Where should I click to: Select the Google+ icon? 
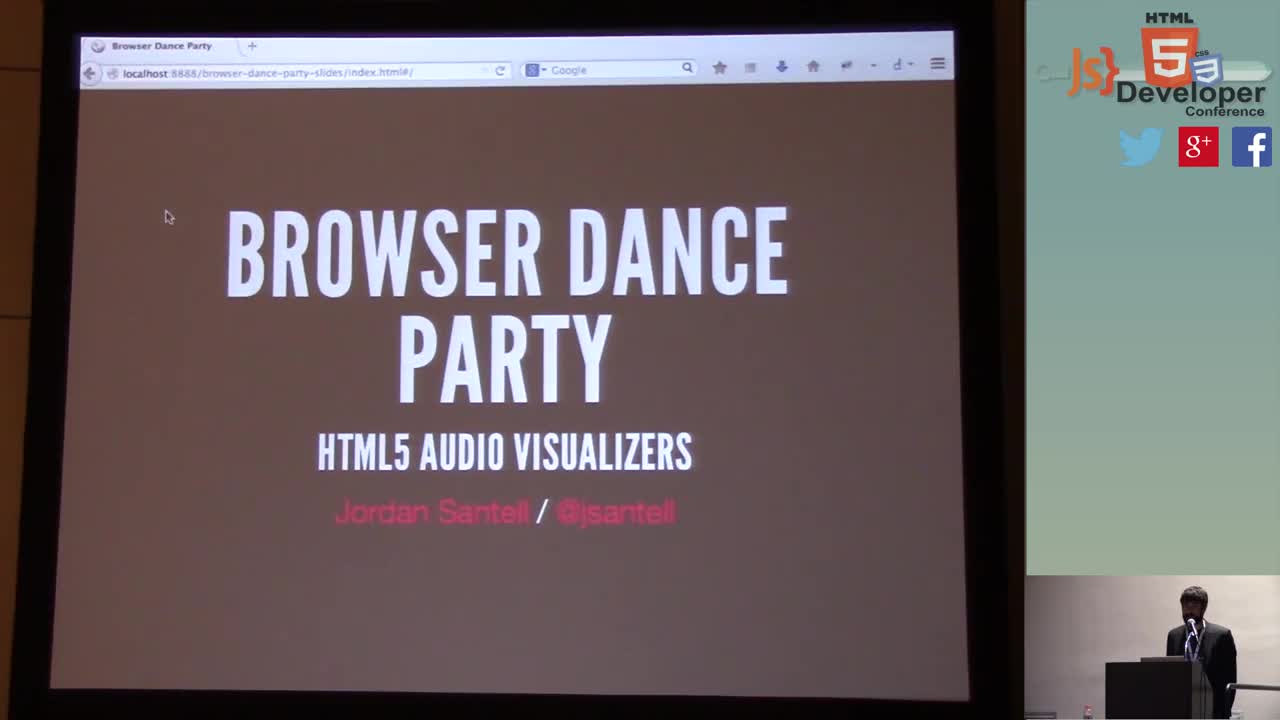pos(1197,147)
